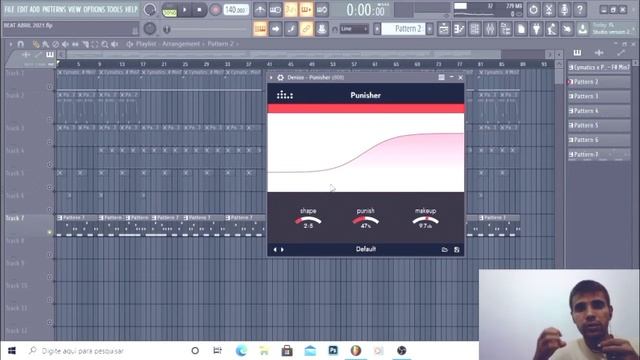Arm the Record button
This screenshot has width=640, height=360.
(215, 10)
